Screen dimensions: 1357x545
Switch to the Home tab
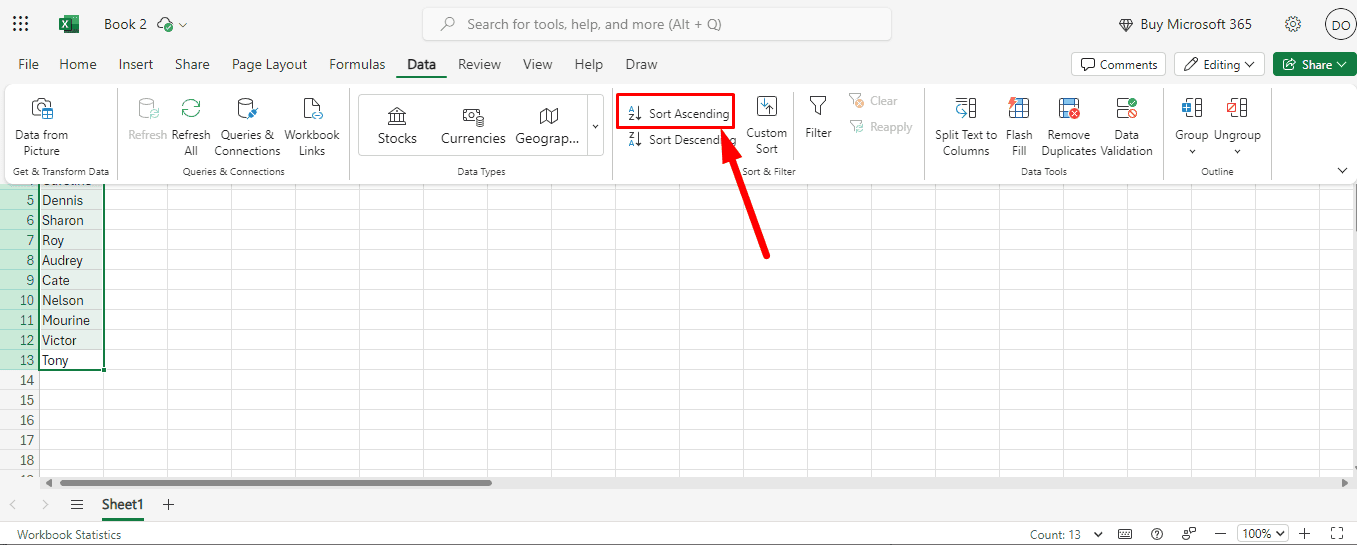[78, 64]
